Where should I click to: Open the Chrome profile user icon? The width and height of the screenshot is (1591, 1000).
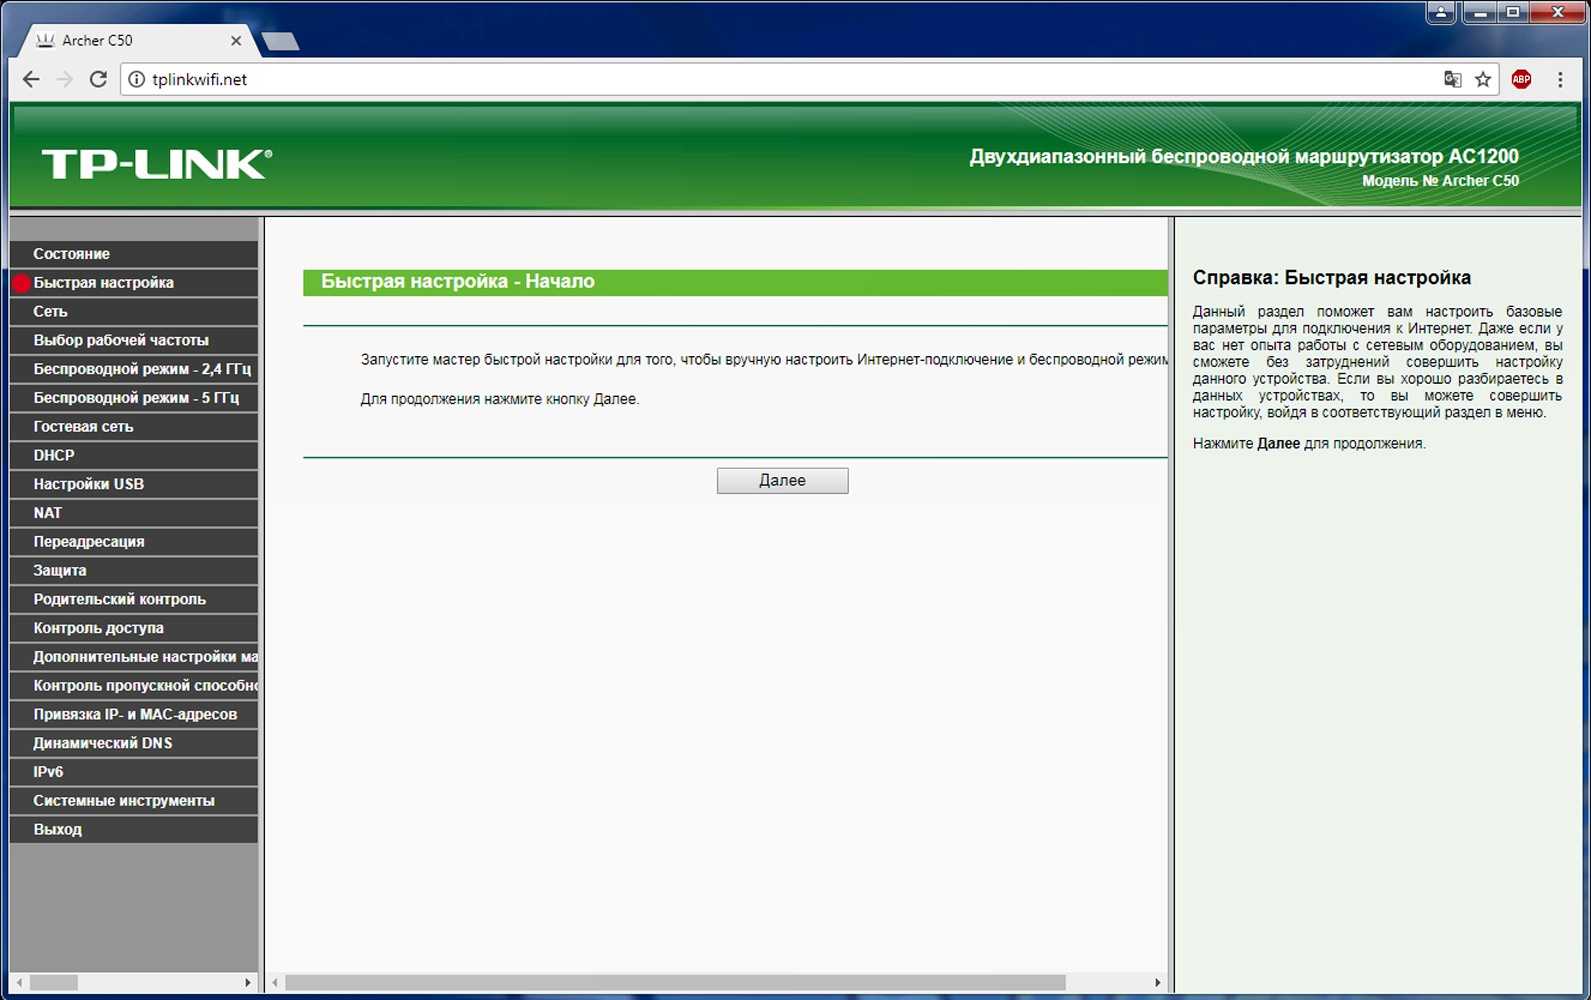tap(1441, 12)
